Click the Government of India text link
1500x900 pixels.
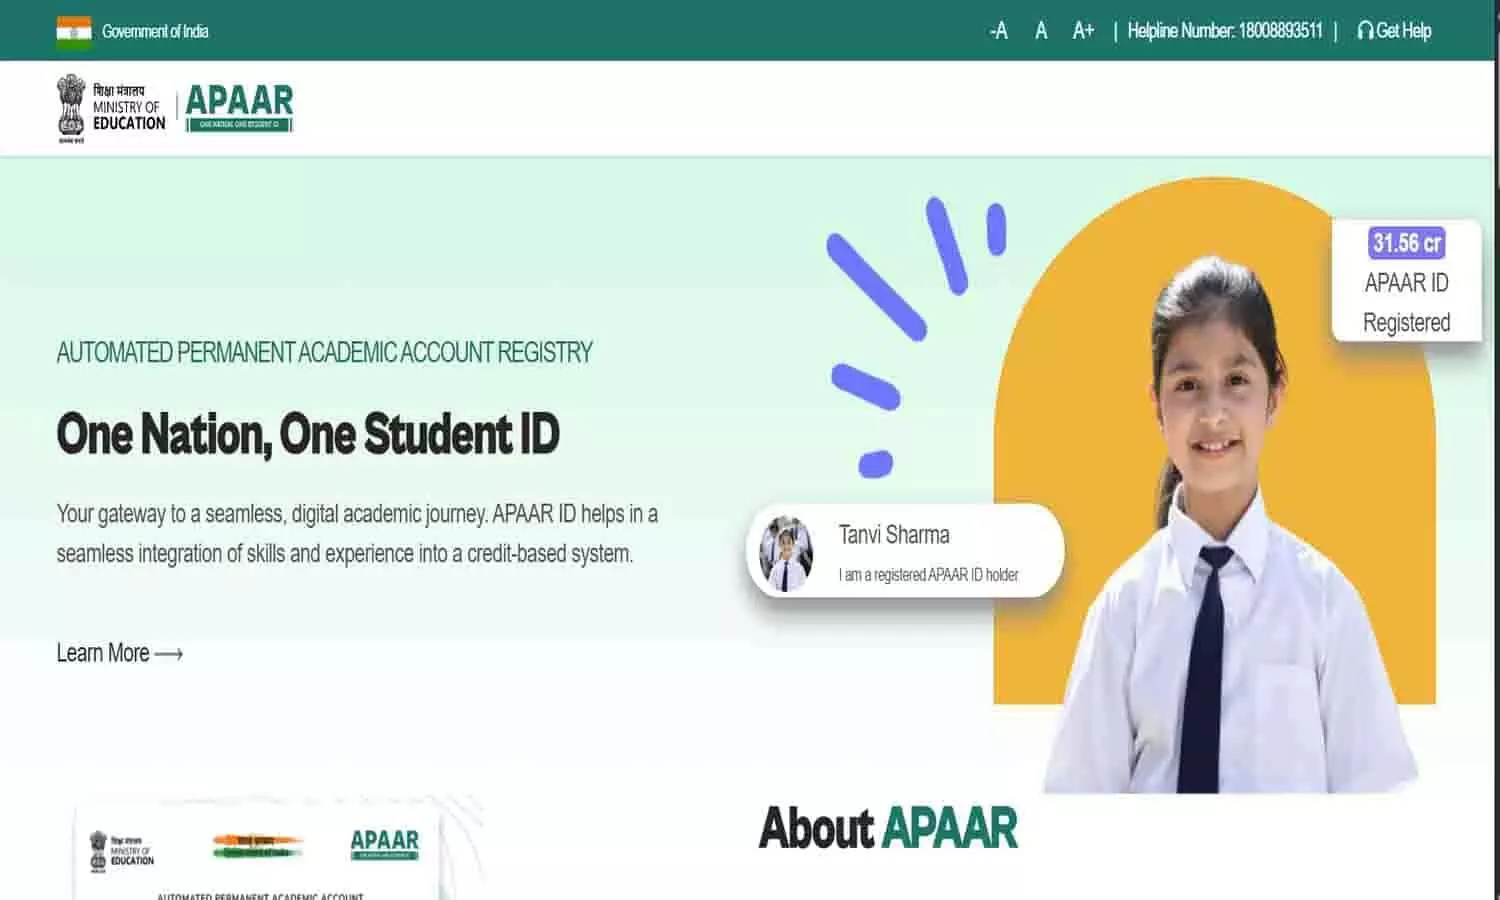click(155, 31)
